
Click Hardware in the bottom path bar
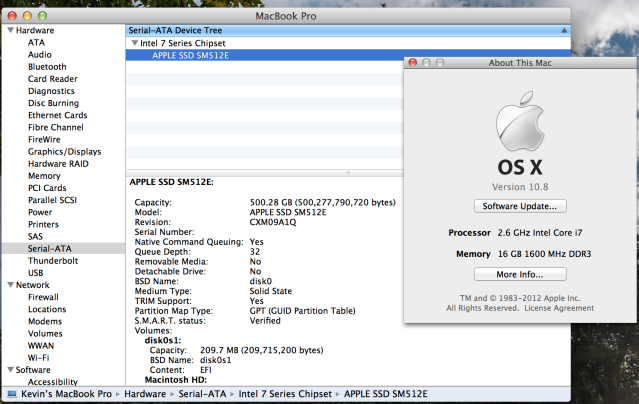click(x=145, y=394)
